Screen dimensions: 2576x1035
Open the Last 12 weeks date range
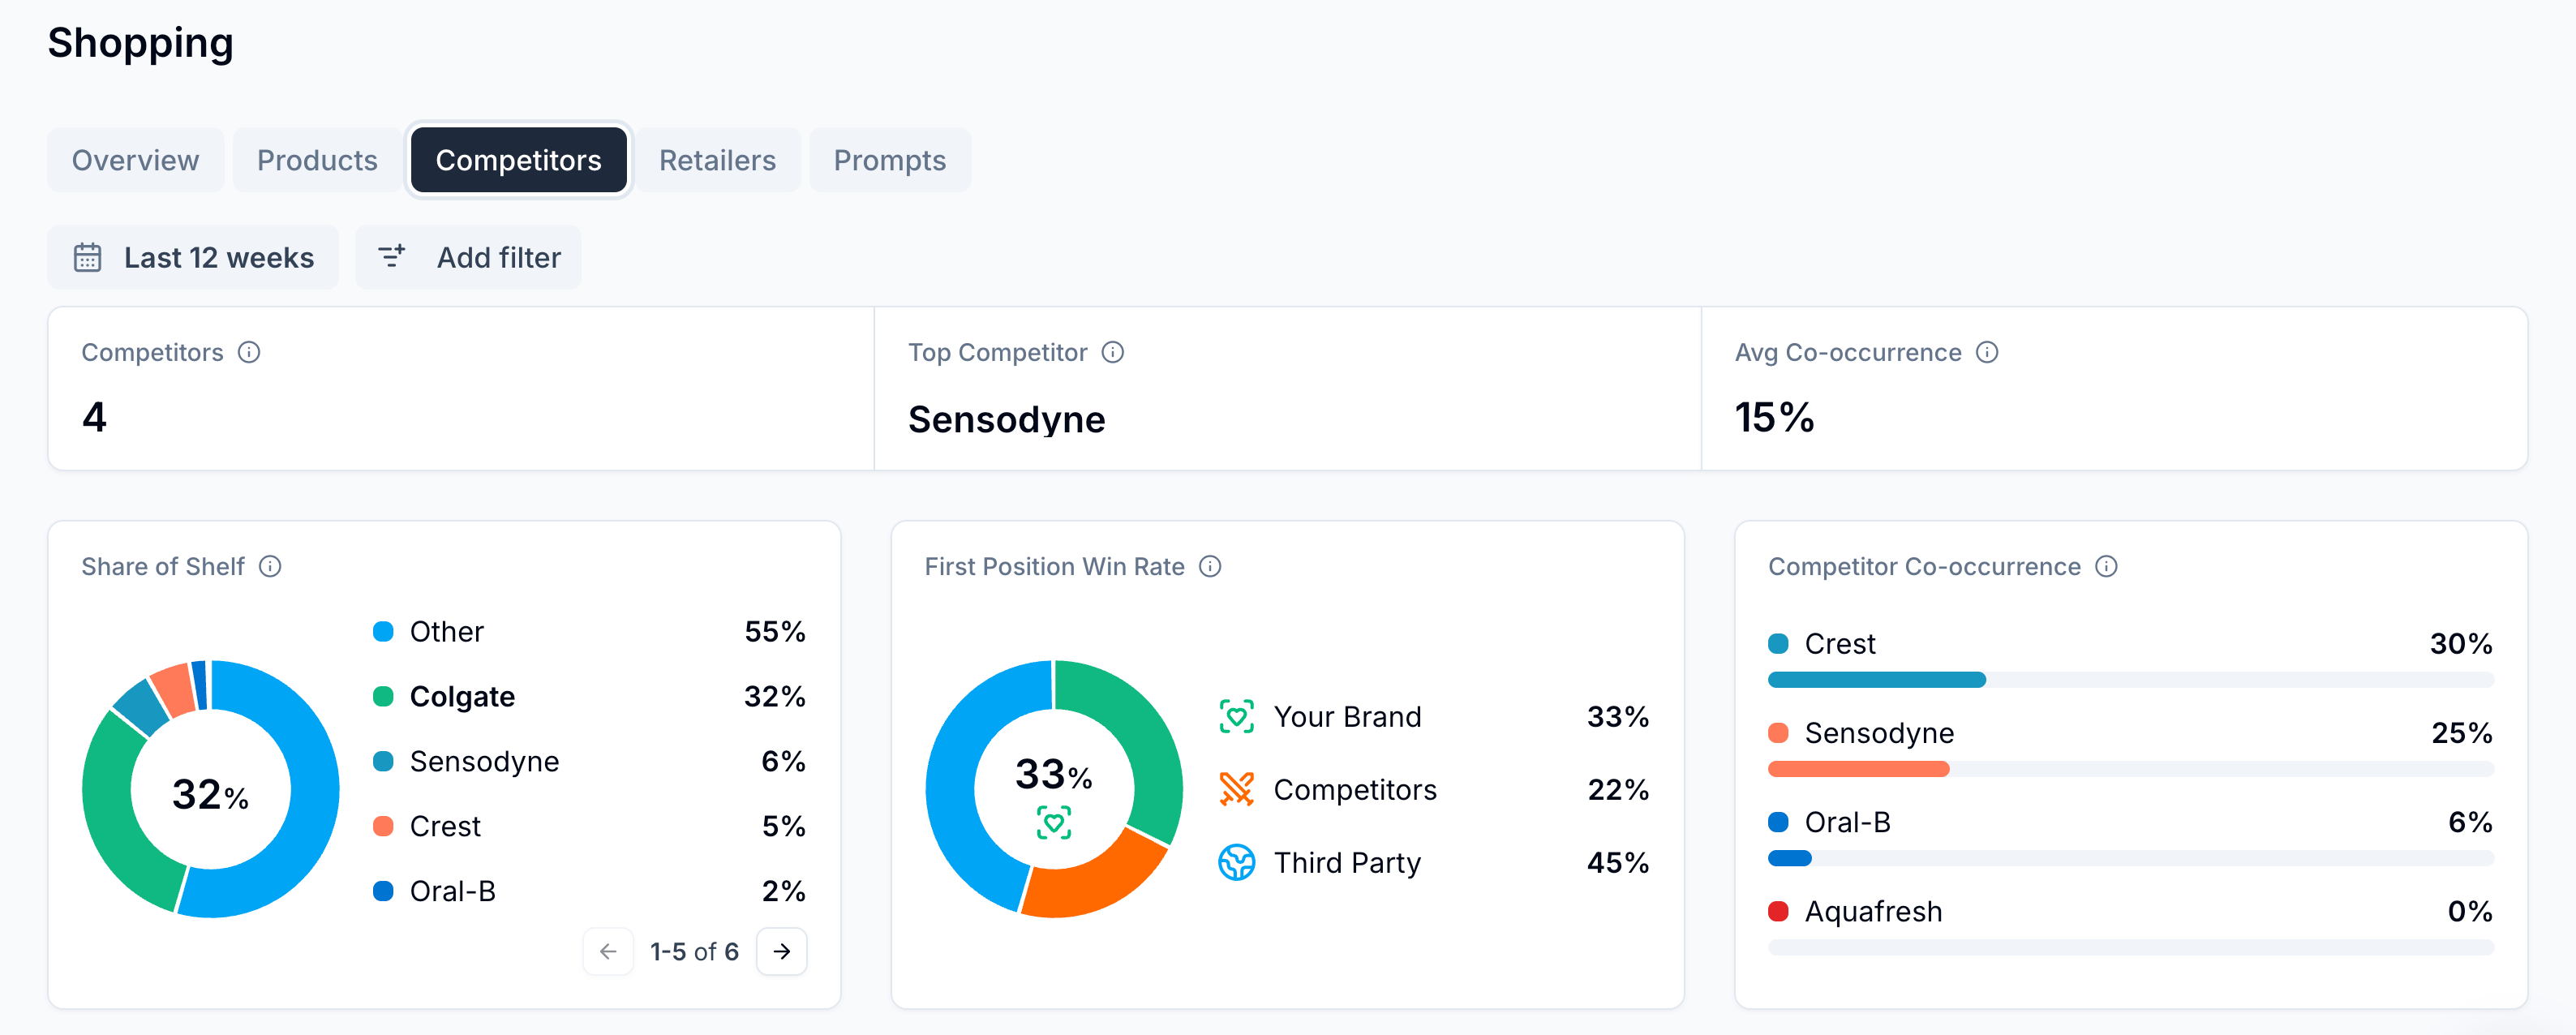pos(193,257)
